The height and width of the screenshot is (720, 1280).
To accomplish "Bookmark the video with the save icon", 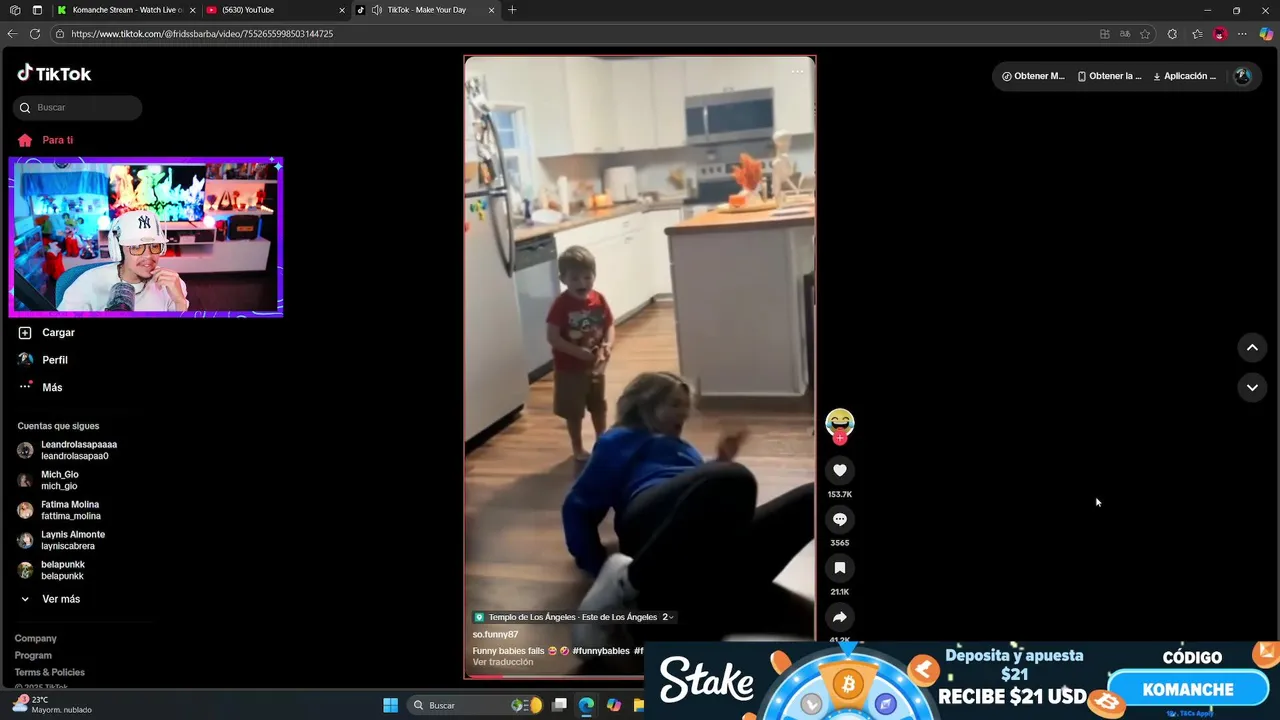I will click(840, 568).
